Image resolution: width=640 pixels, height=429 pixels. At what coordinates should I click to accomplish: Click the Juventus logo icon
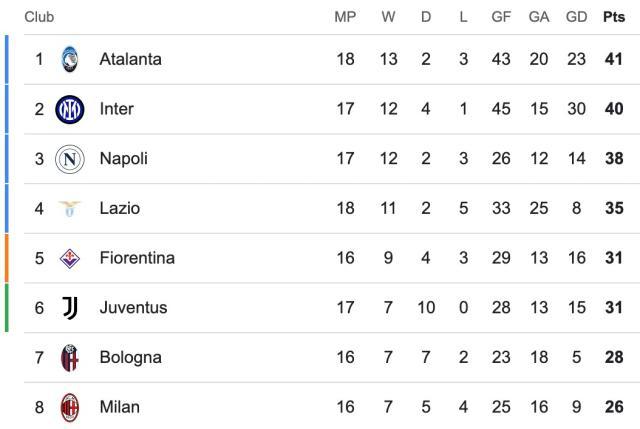tap(70, 307)
